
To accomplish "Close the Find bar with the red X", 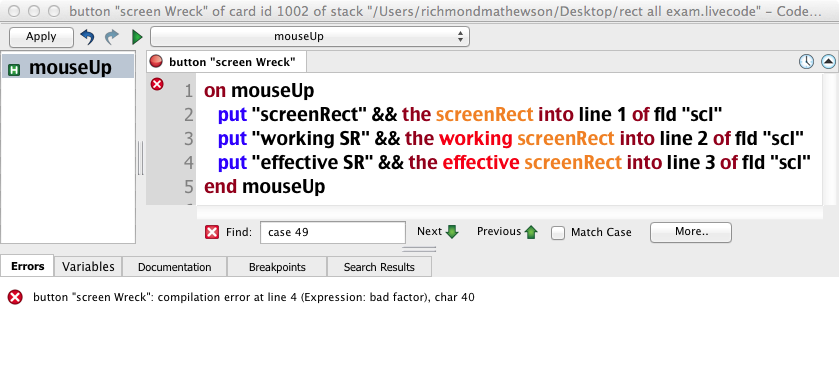I will (212, 232).
